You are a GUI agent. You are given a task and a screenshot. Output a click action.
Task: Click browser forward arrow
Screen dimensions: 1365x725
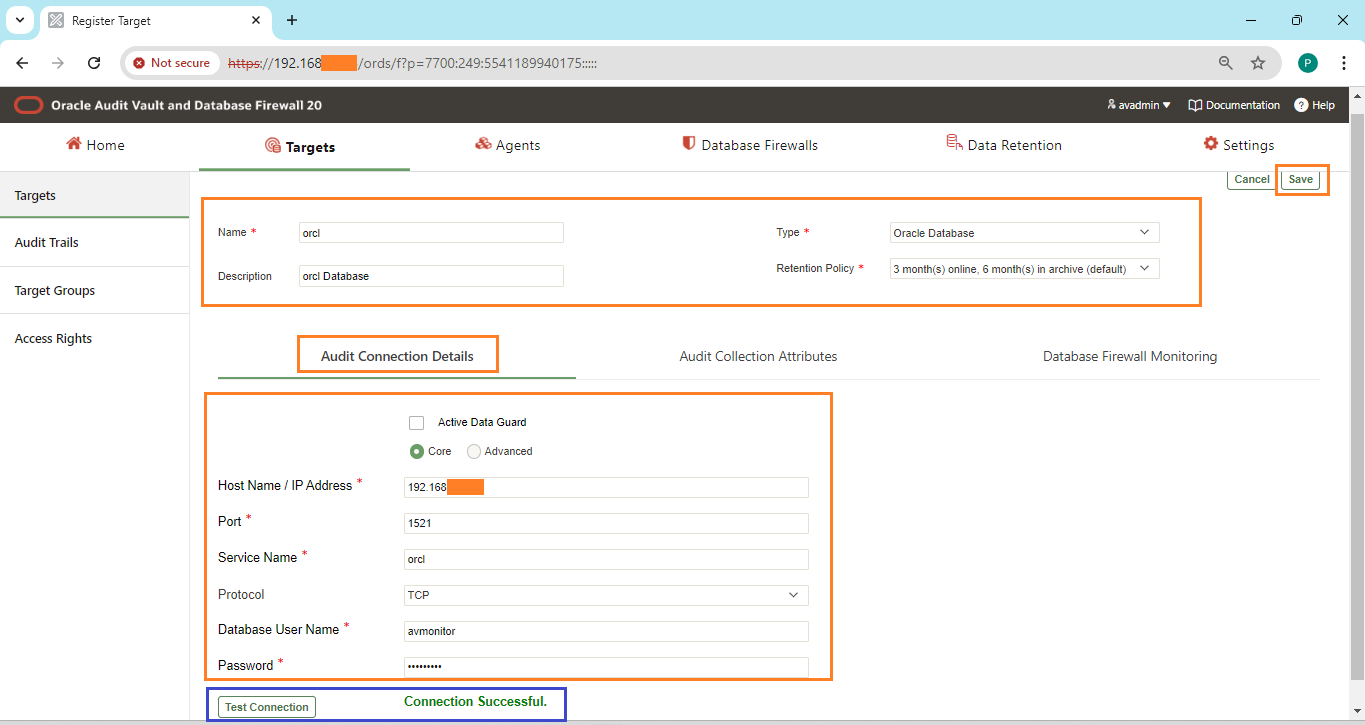(x=58, y=63)
